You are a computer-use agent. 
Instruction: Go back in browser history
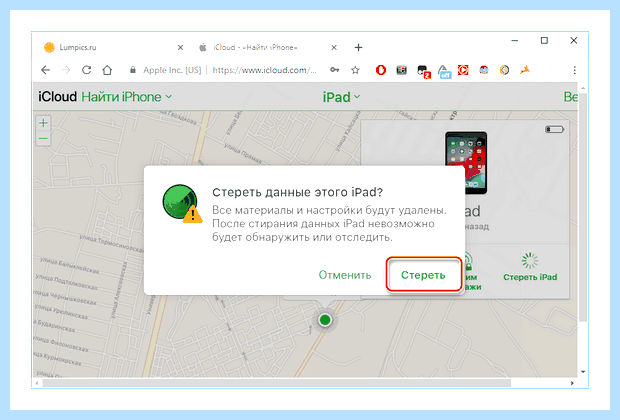click(45, 70)
